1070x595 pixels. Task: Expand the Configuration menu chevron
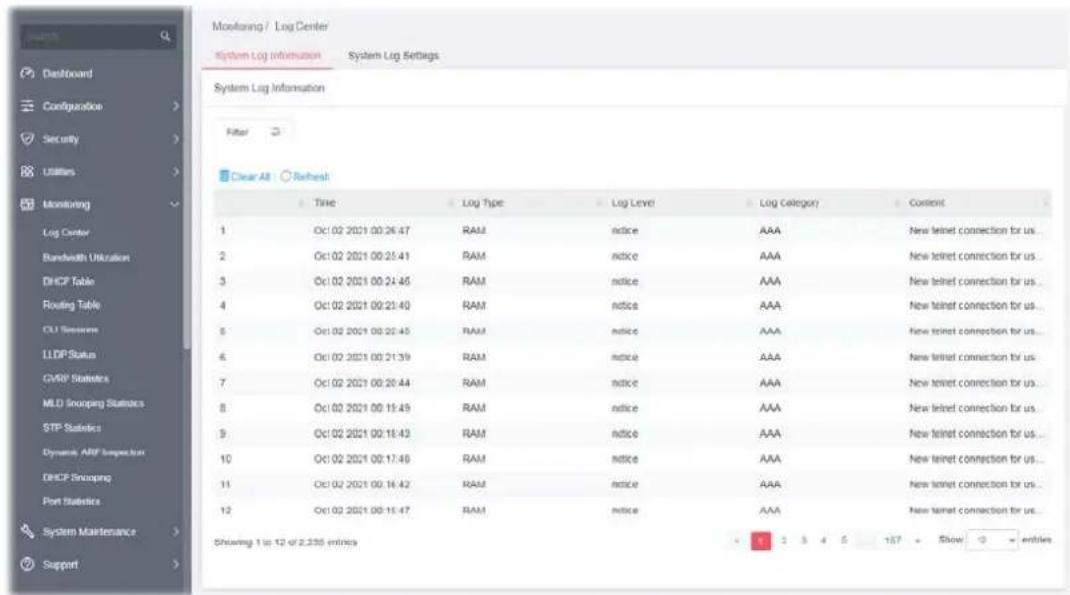point(175,106)
